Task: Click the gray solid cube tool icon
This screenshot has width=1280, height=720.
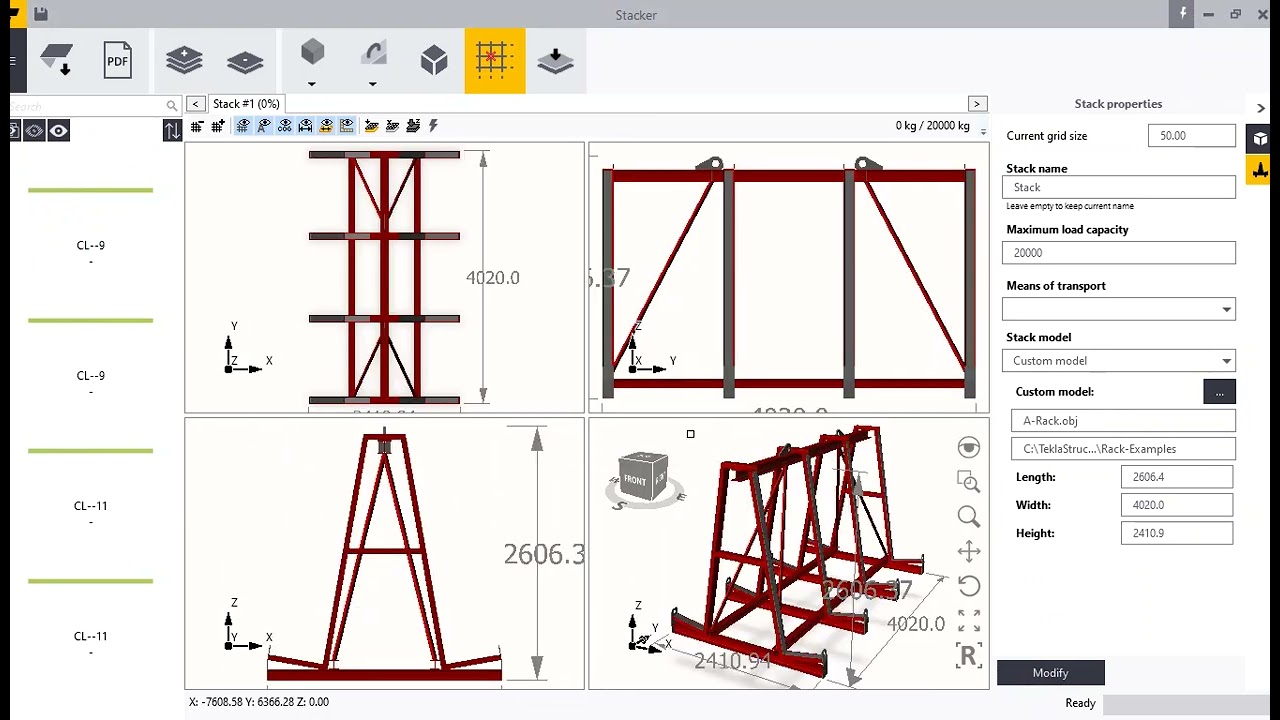Action: pyautogui.click(x=312, y=53)
